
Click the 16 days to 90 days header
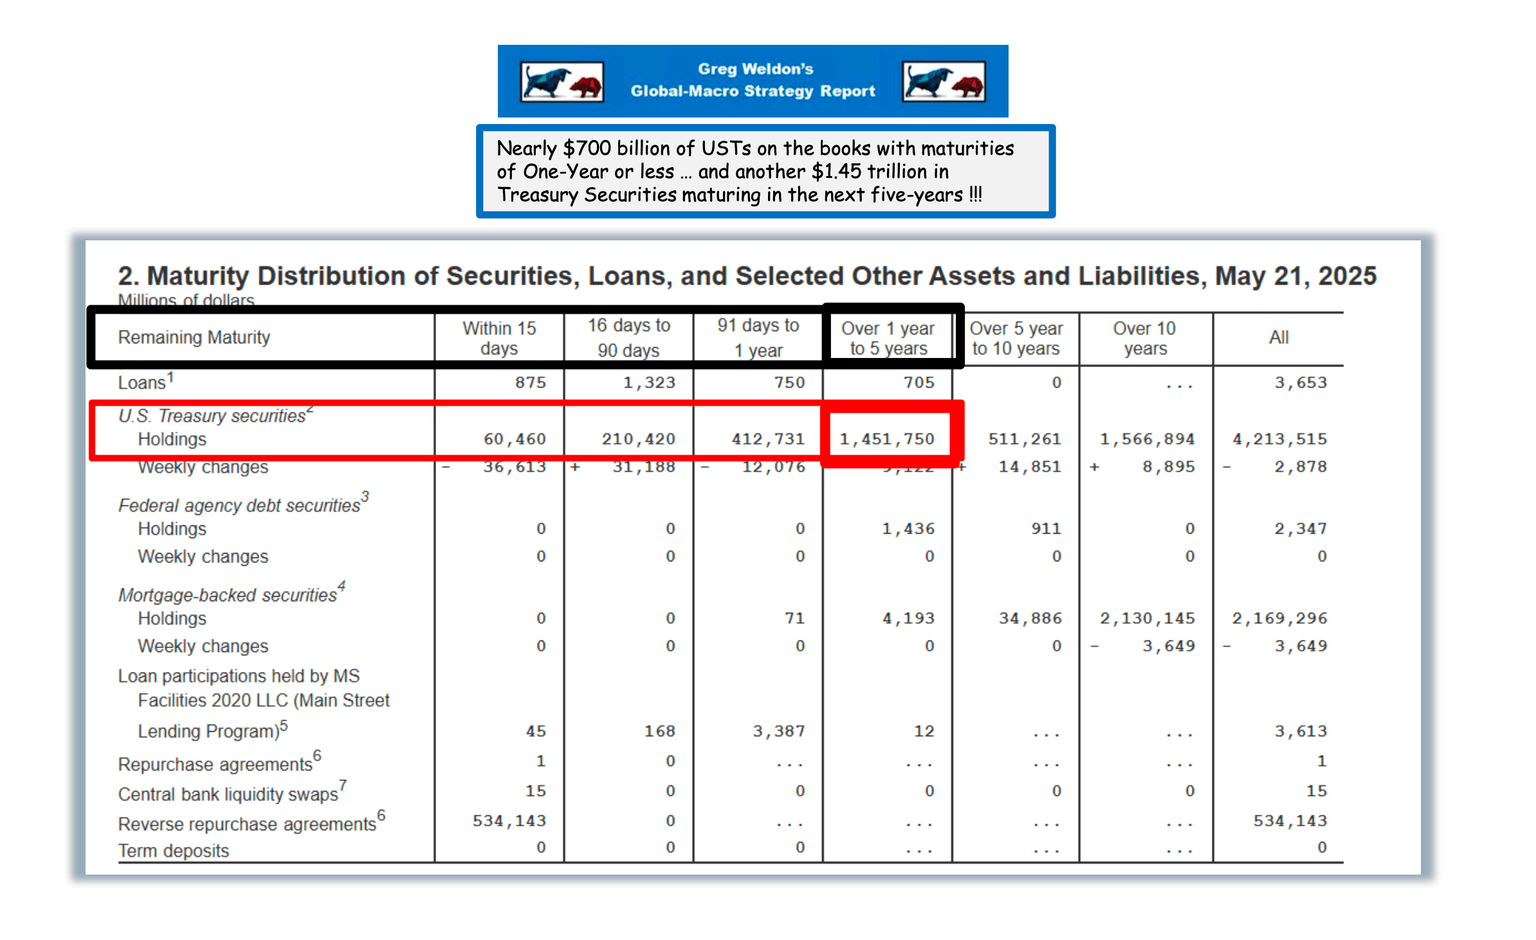coord(628,338)
